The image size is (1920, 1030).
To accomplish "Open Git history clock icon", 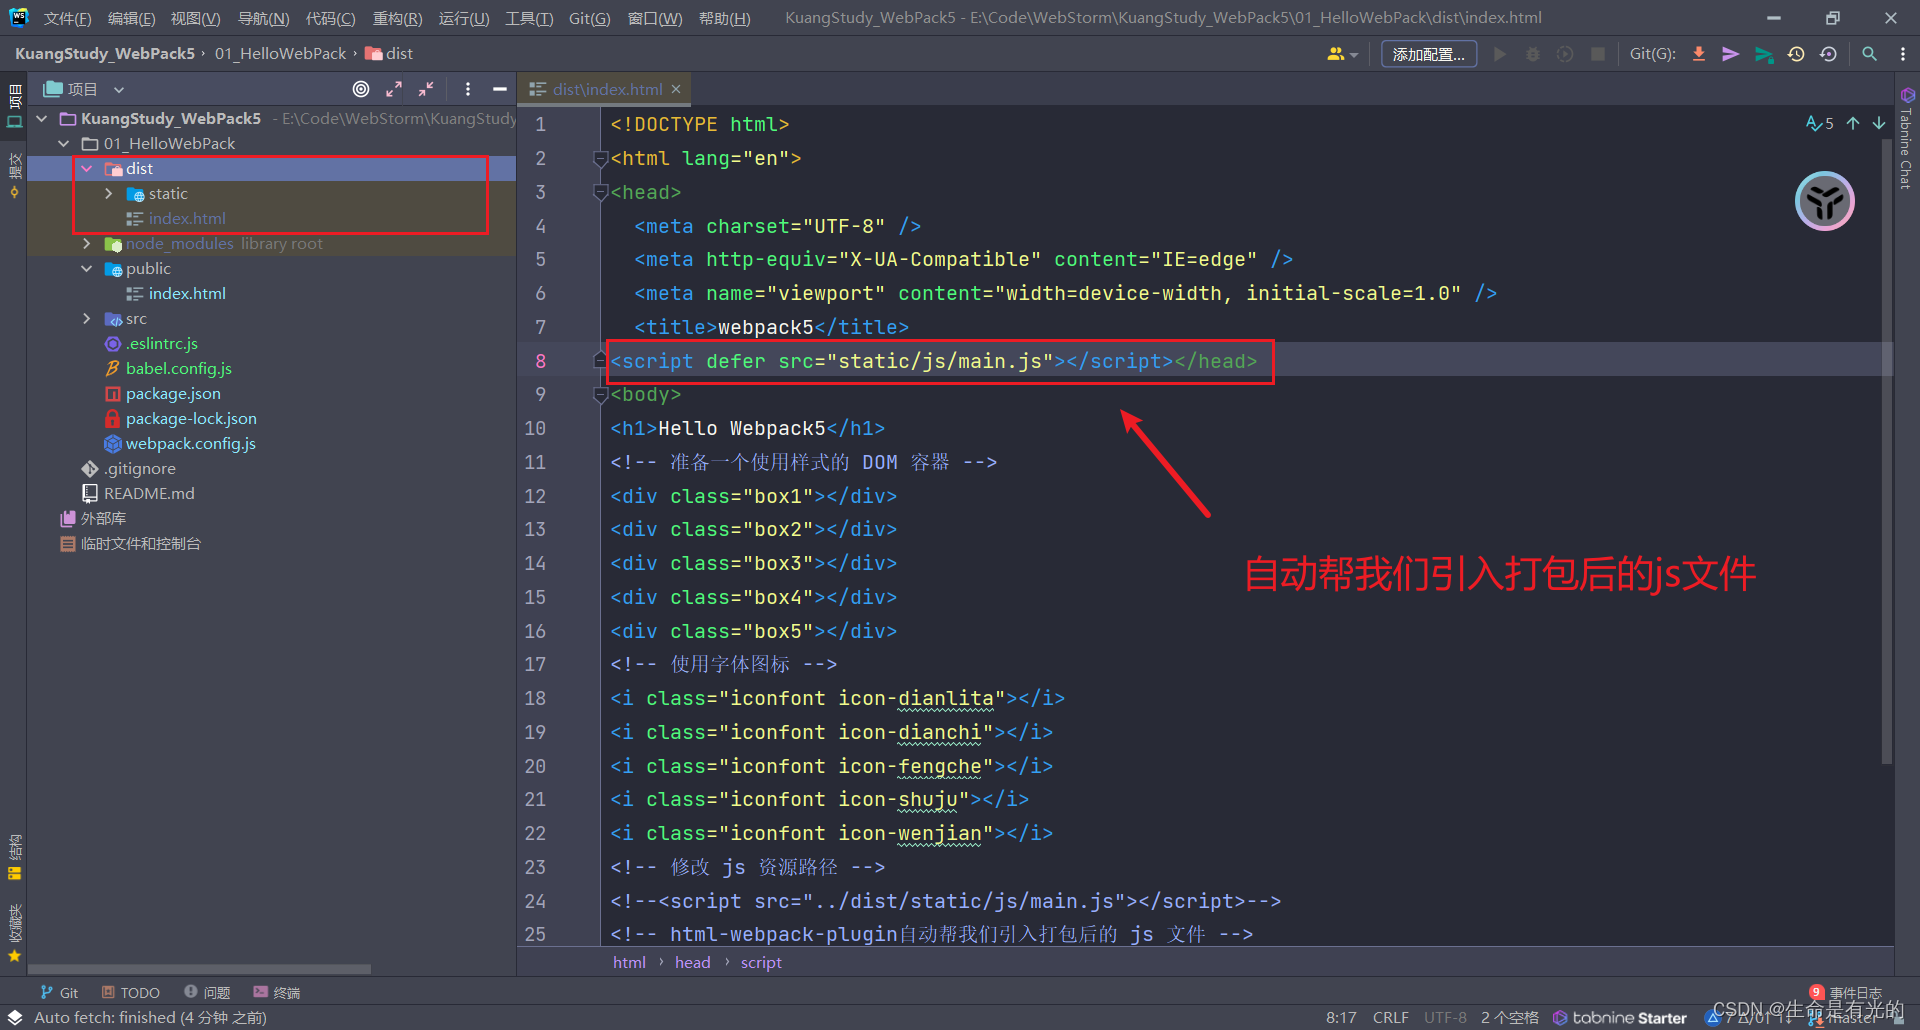I will click(1797, 54).
